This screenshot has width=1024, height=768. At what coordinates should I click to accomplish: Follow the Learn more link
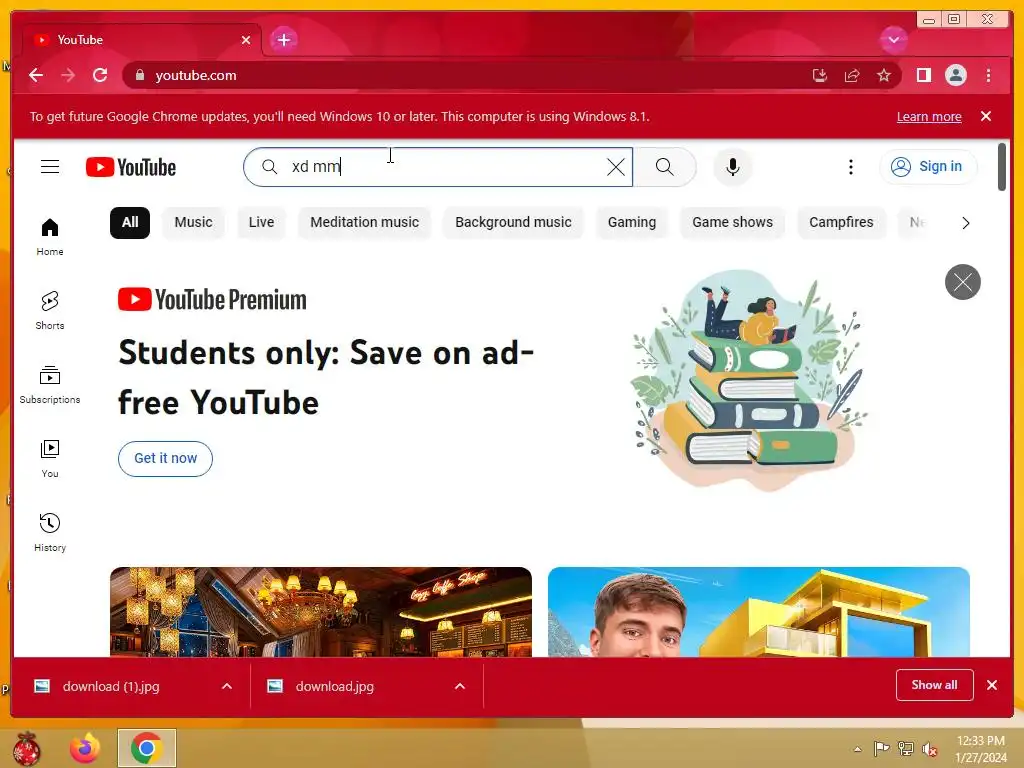pyautogui.click(x=929, y=117)
